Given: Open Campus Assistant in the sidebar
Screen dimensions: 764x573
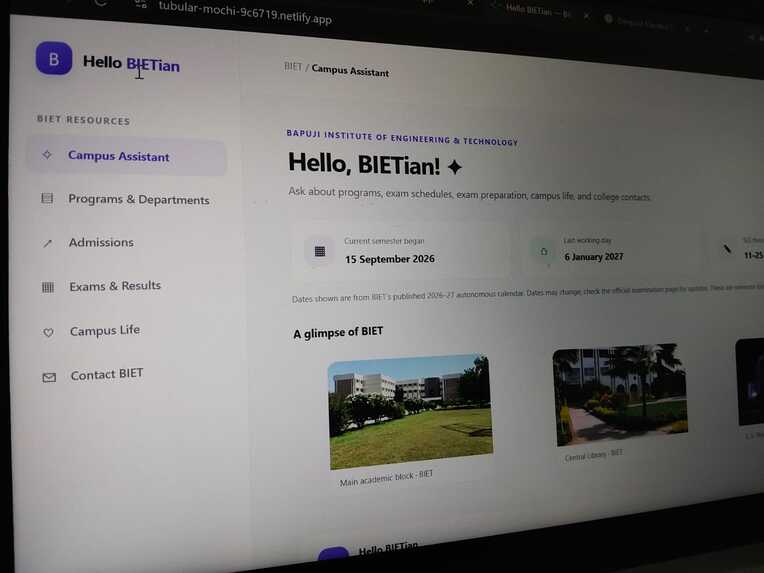Looking at the screenshot, I should click(126, 156).
